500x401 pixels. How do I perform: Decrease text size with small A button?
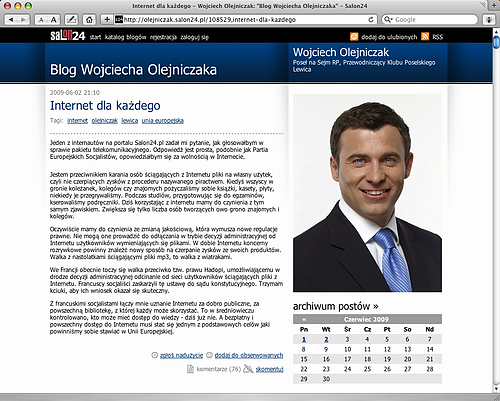pos(41,20)
